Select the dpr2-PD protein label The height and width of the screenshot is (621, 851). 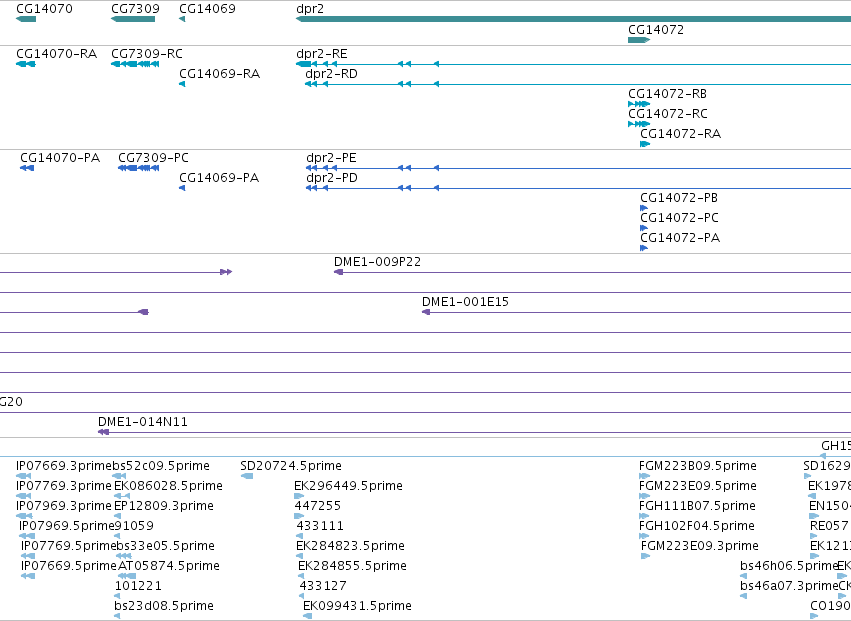(x=332, y=178)
